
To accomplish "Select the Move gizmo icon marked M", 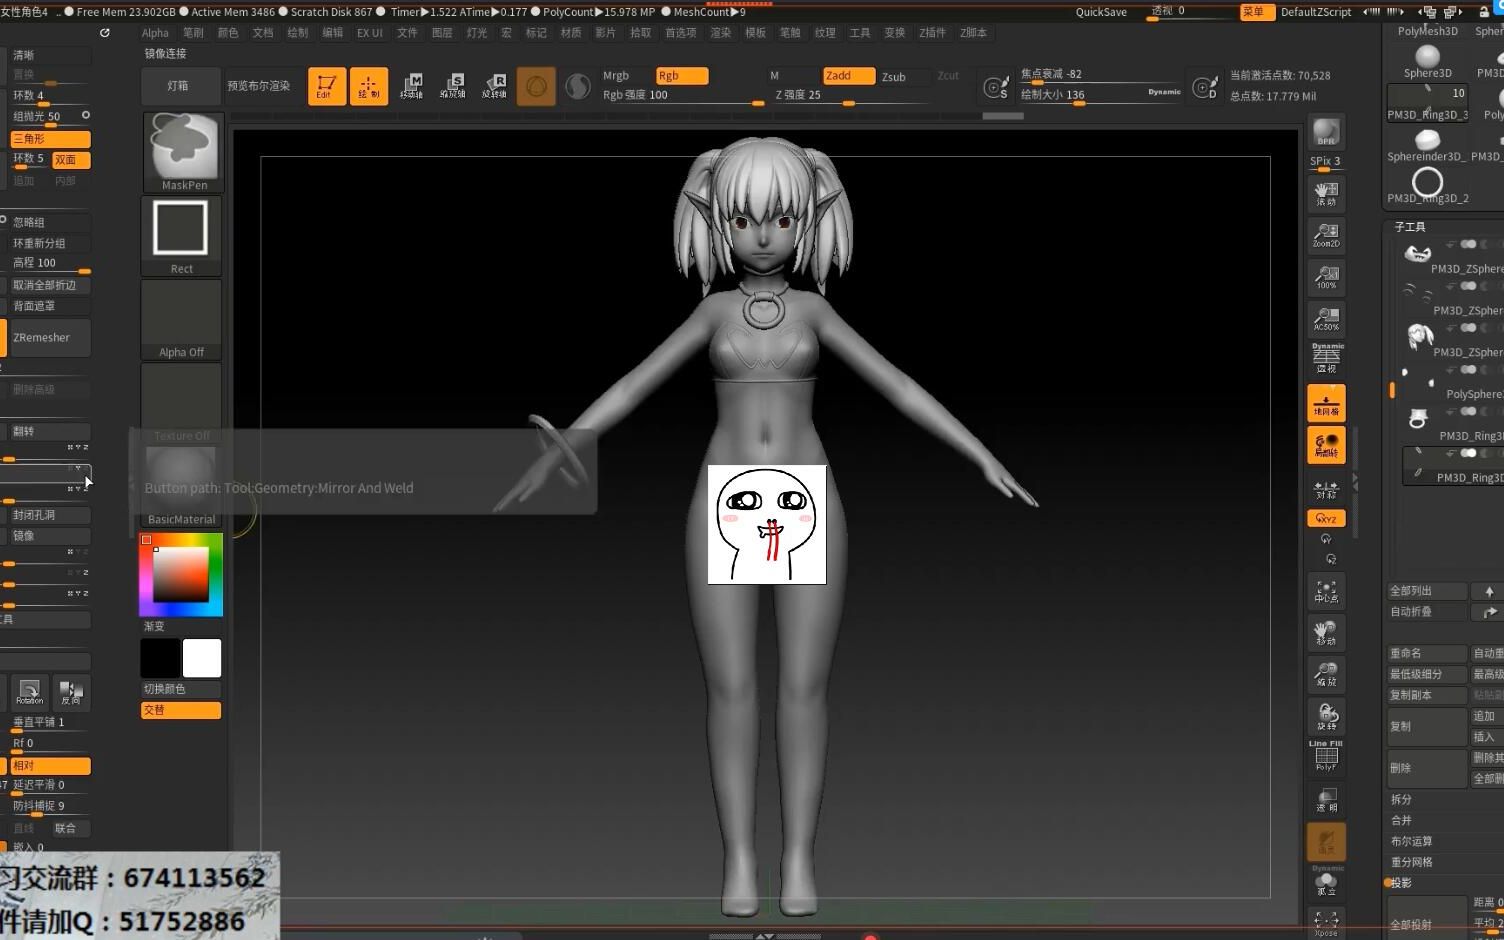I will [411, 86].
